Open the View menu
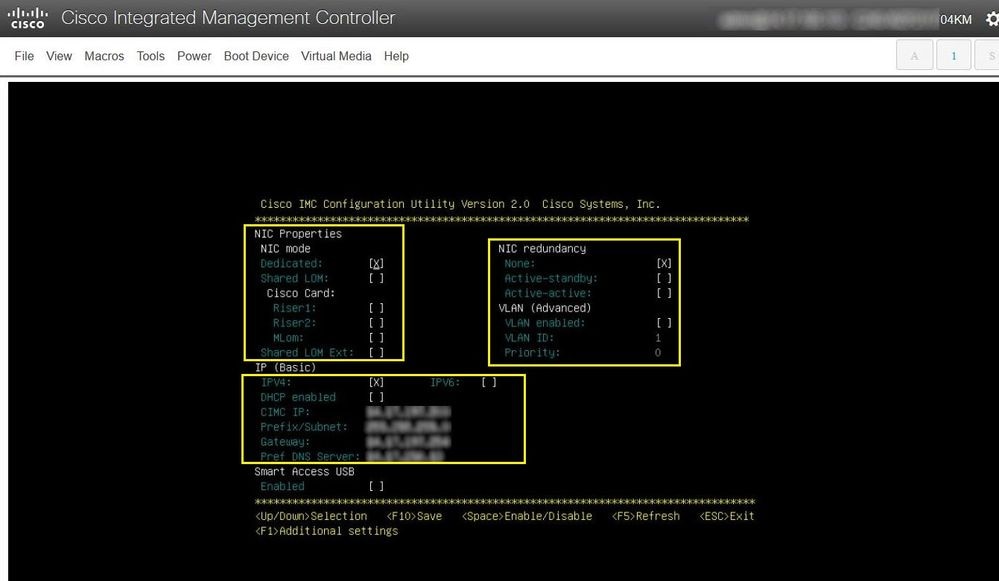Image resolution: width=999 pixels, height=581 pixels. pyautogui.click(x=59, y=56)
